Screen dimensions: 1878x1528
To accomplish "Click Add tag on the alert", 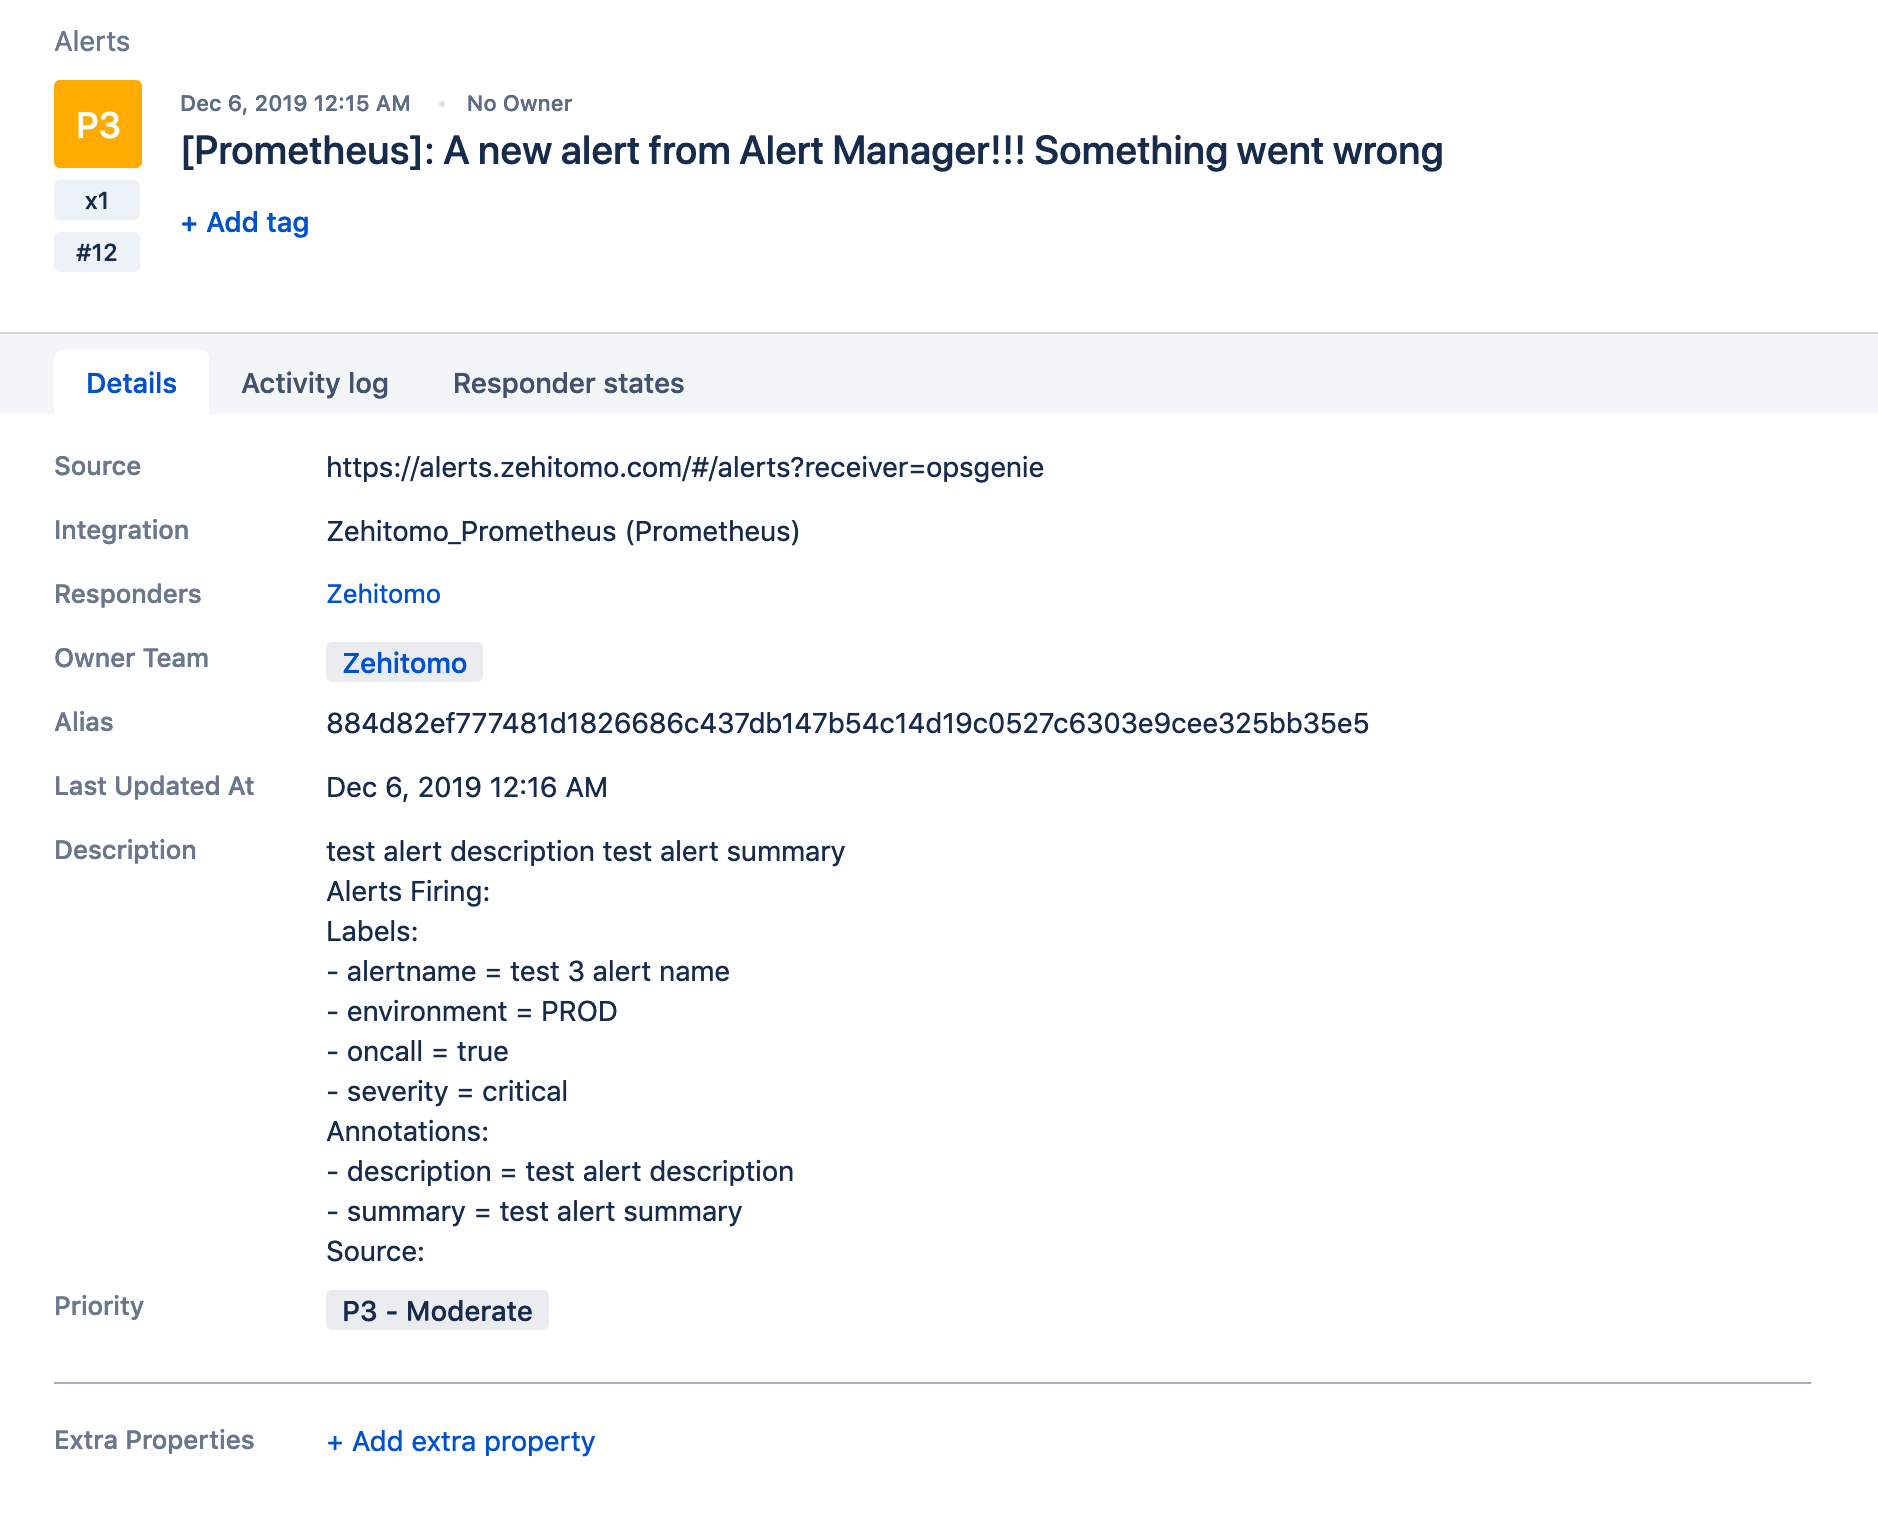I will (244, 222).
